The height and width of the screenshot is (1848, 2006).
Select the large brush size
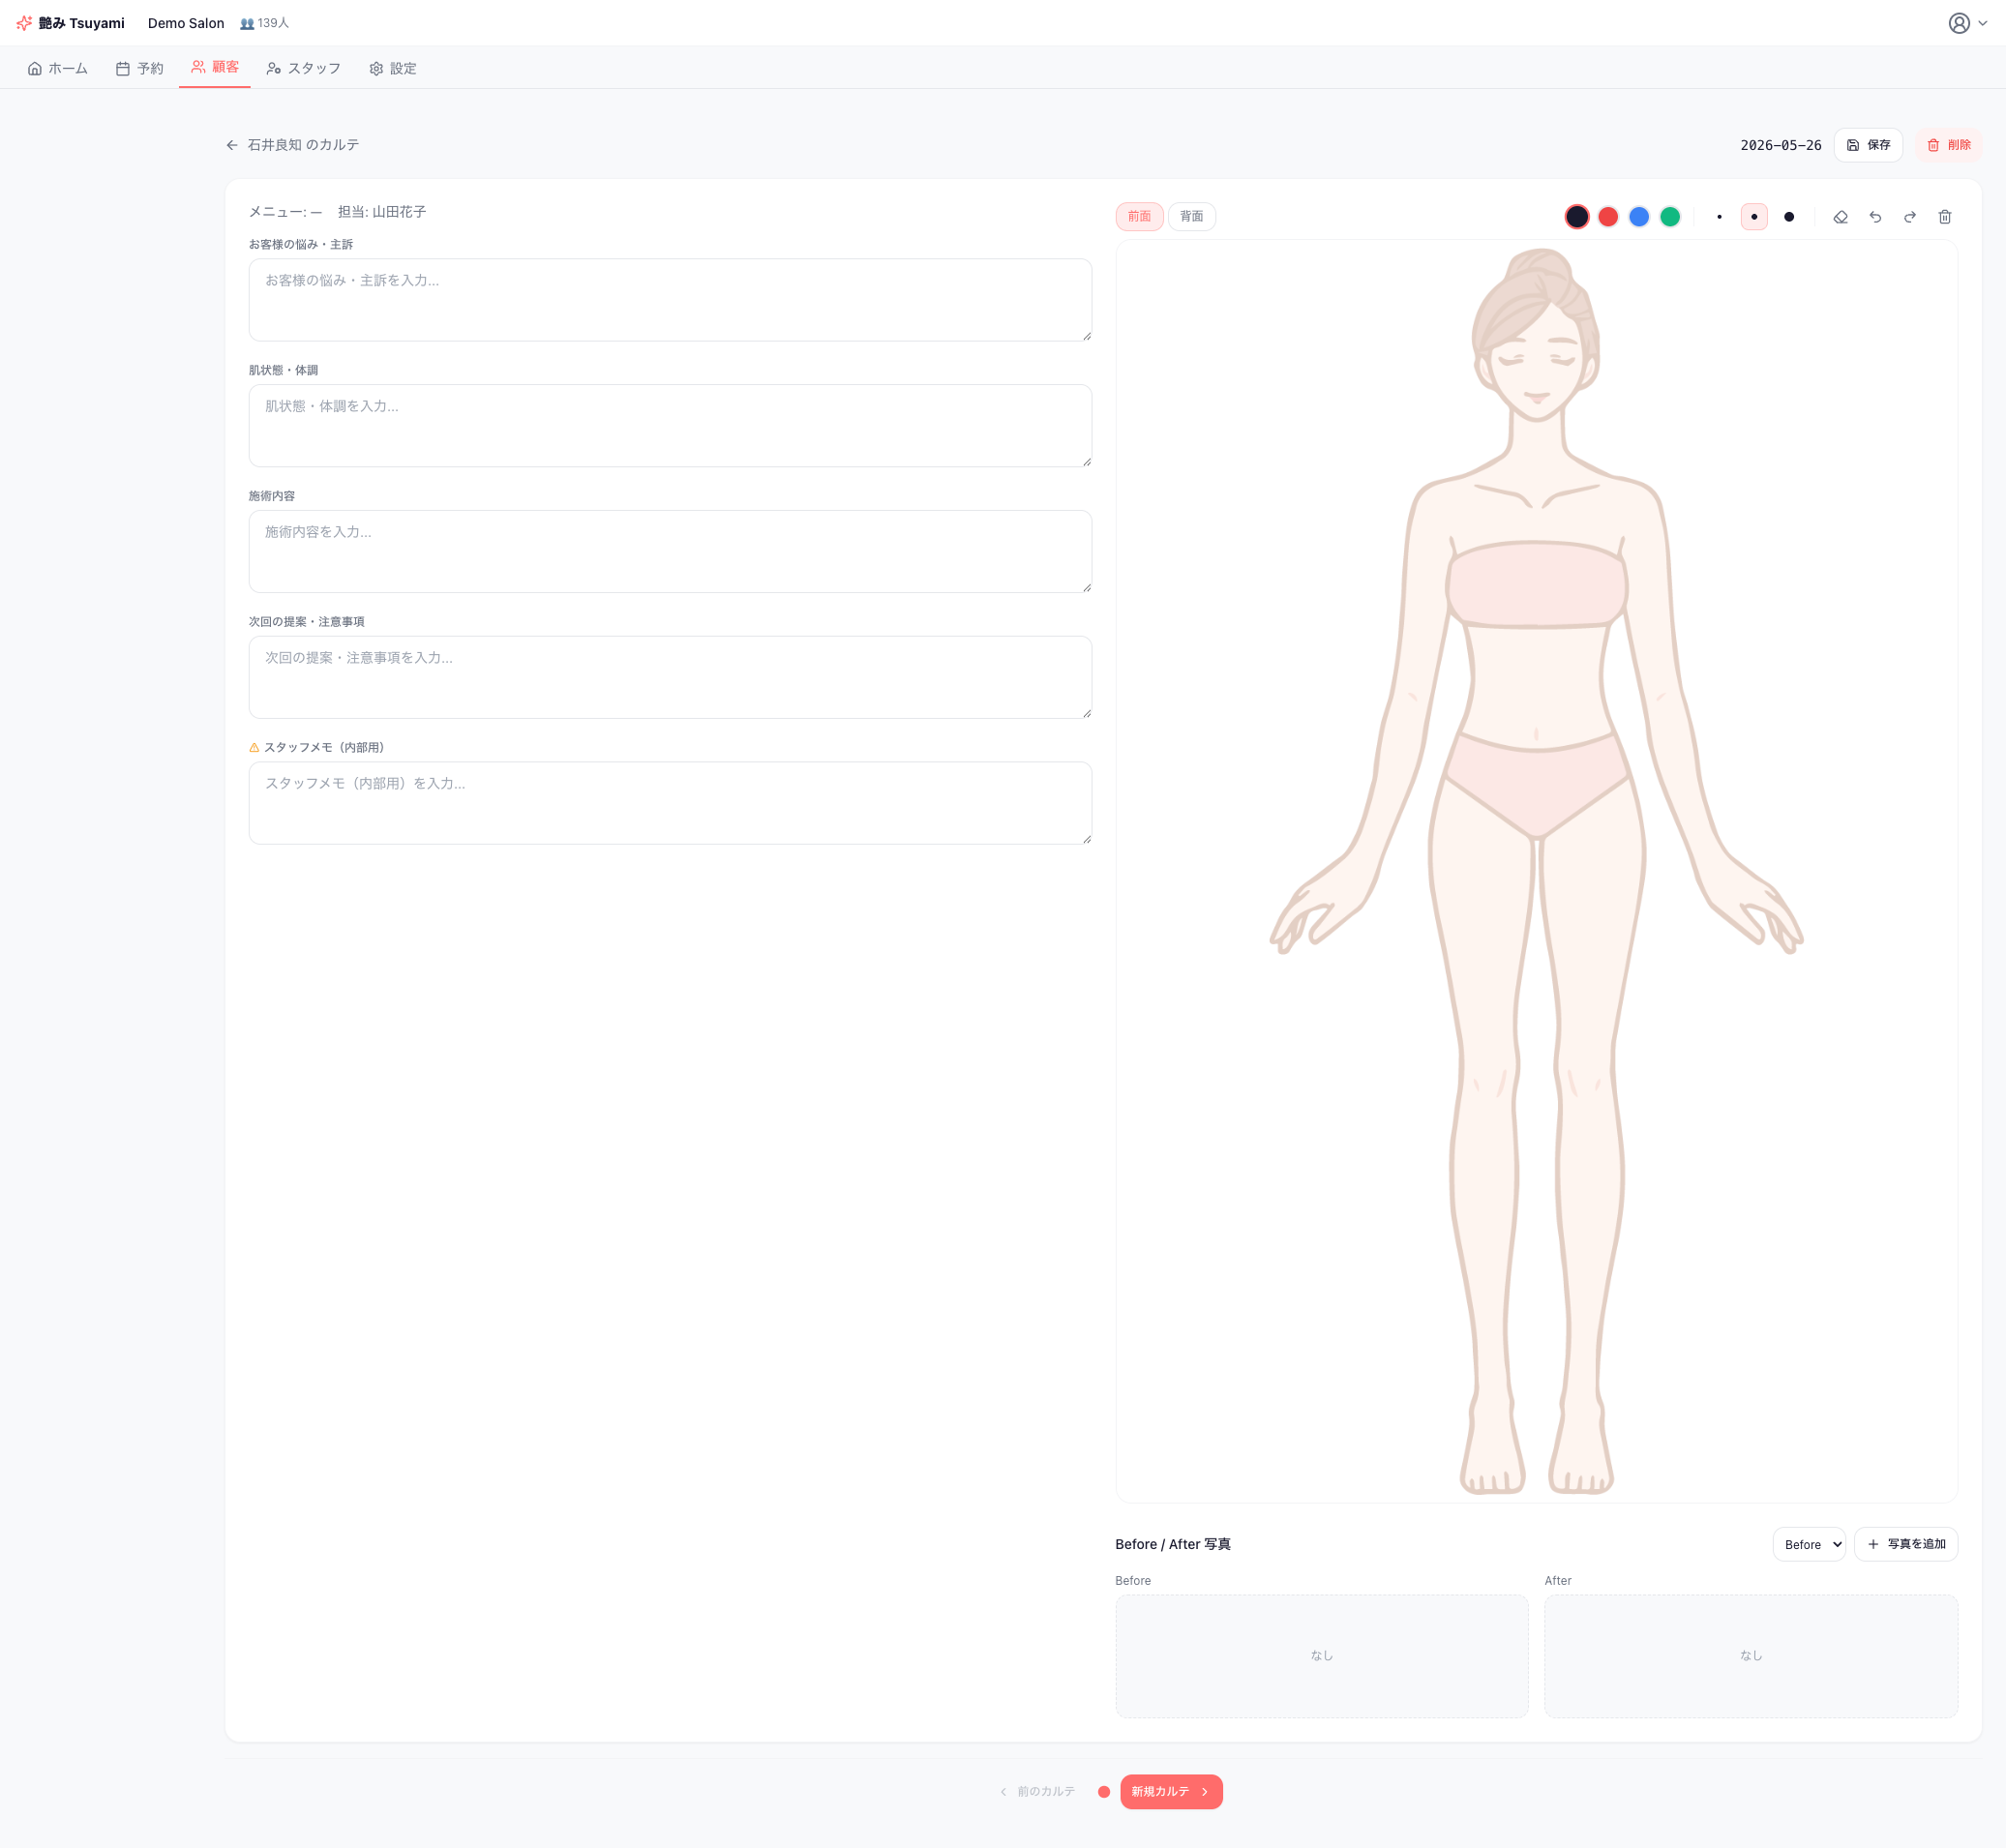1789,217
